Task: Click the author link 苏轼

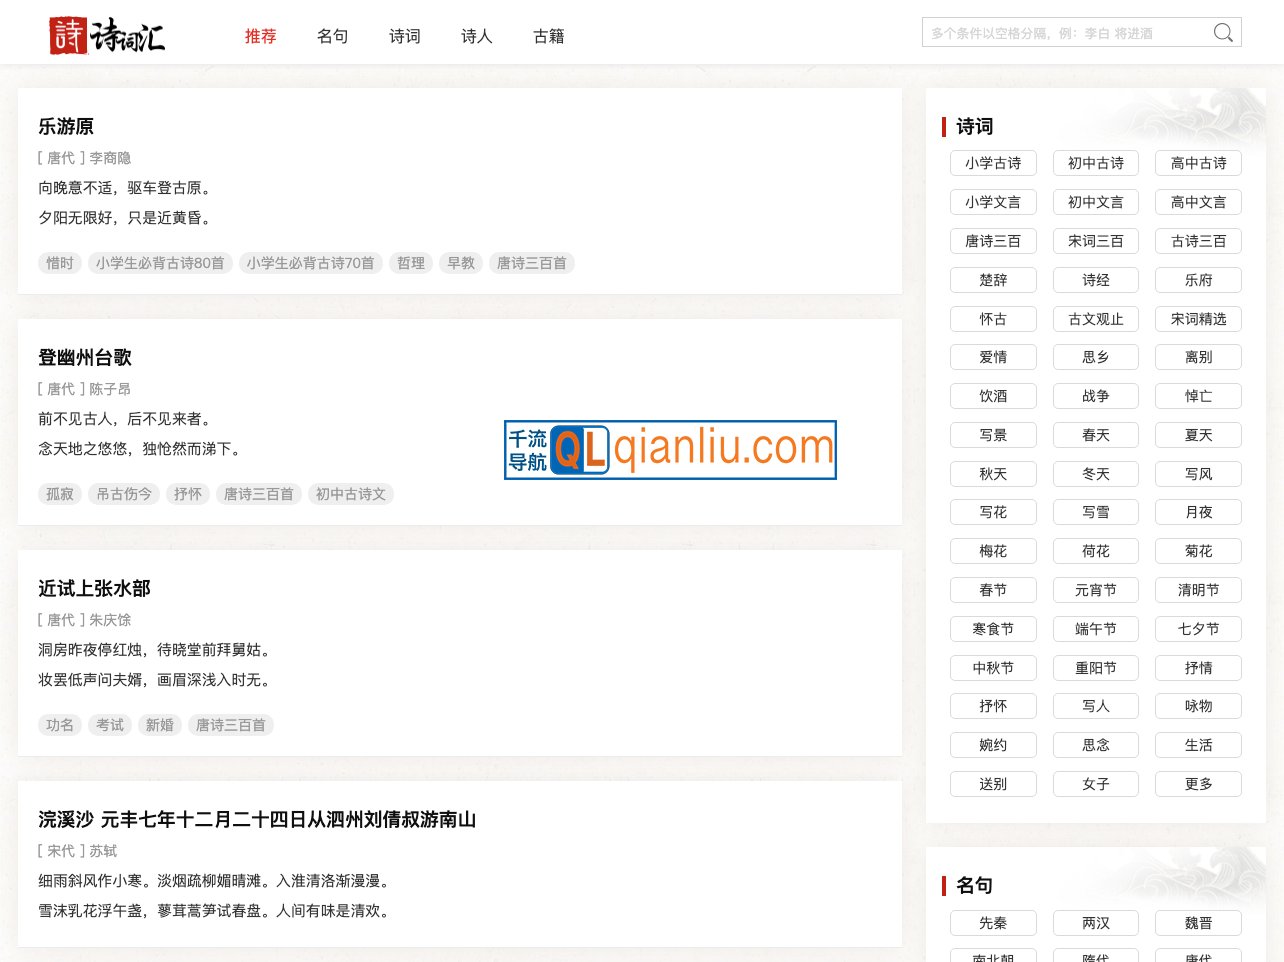Action: pyautogui.click(x=103, y=850)
